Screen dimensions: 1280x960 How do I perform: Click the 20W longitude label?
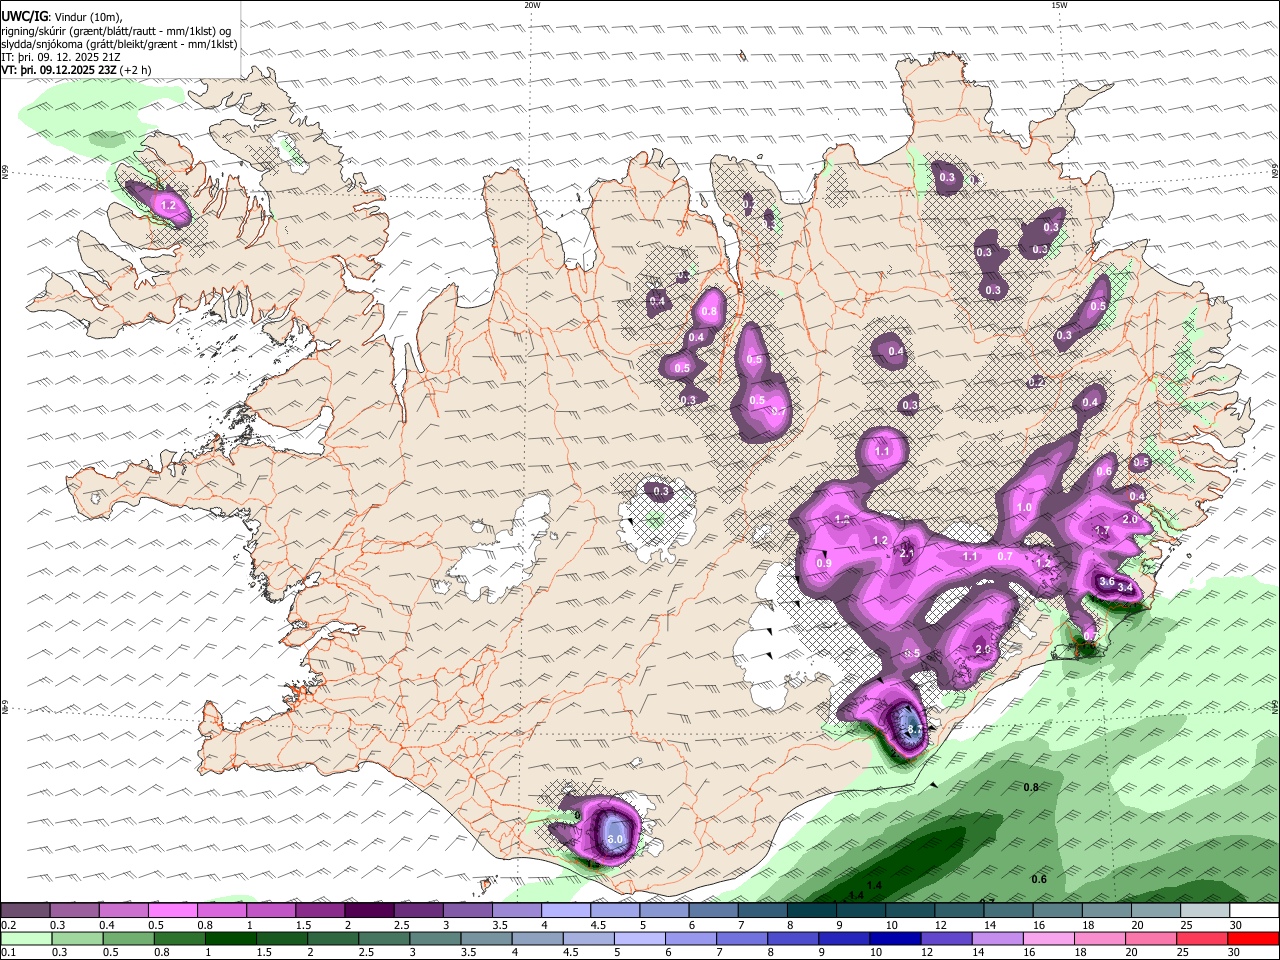(x=532, y=5)
